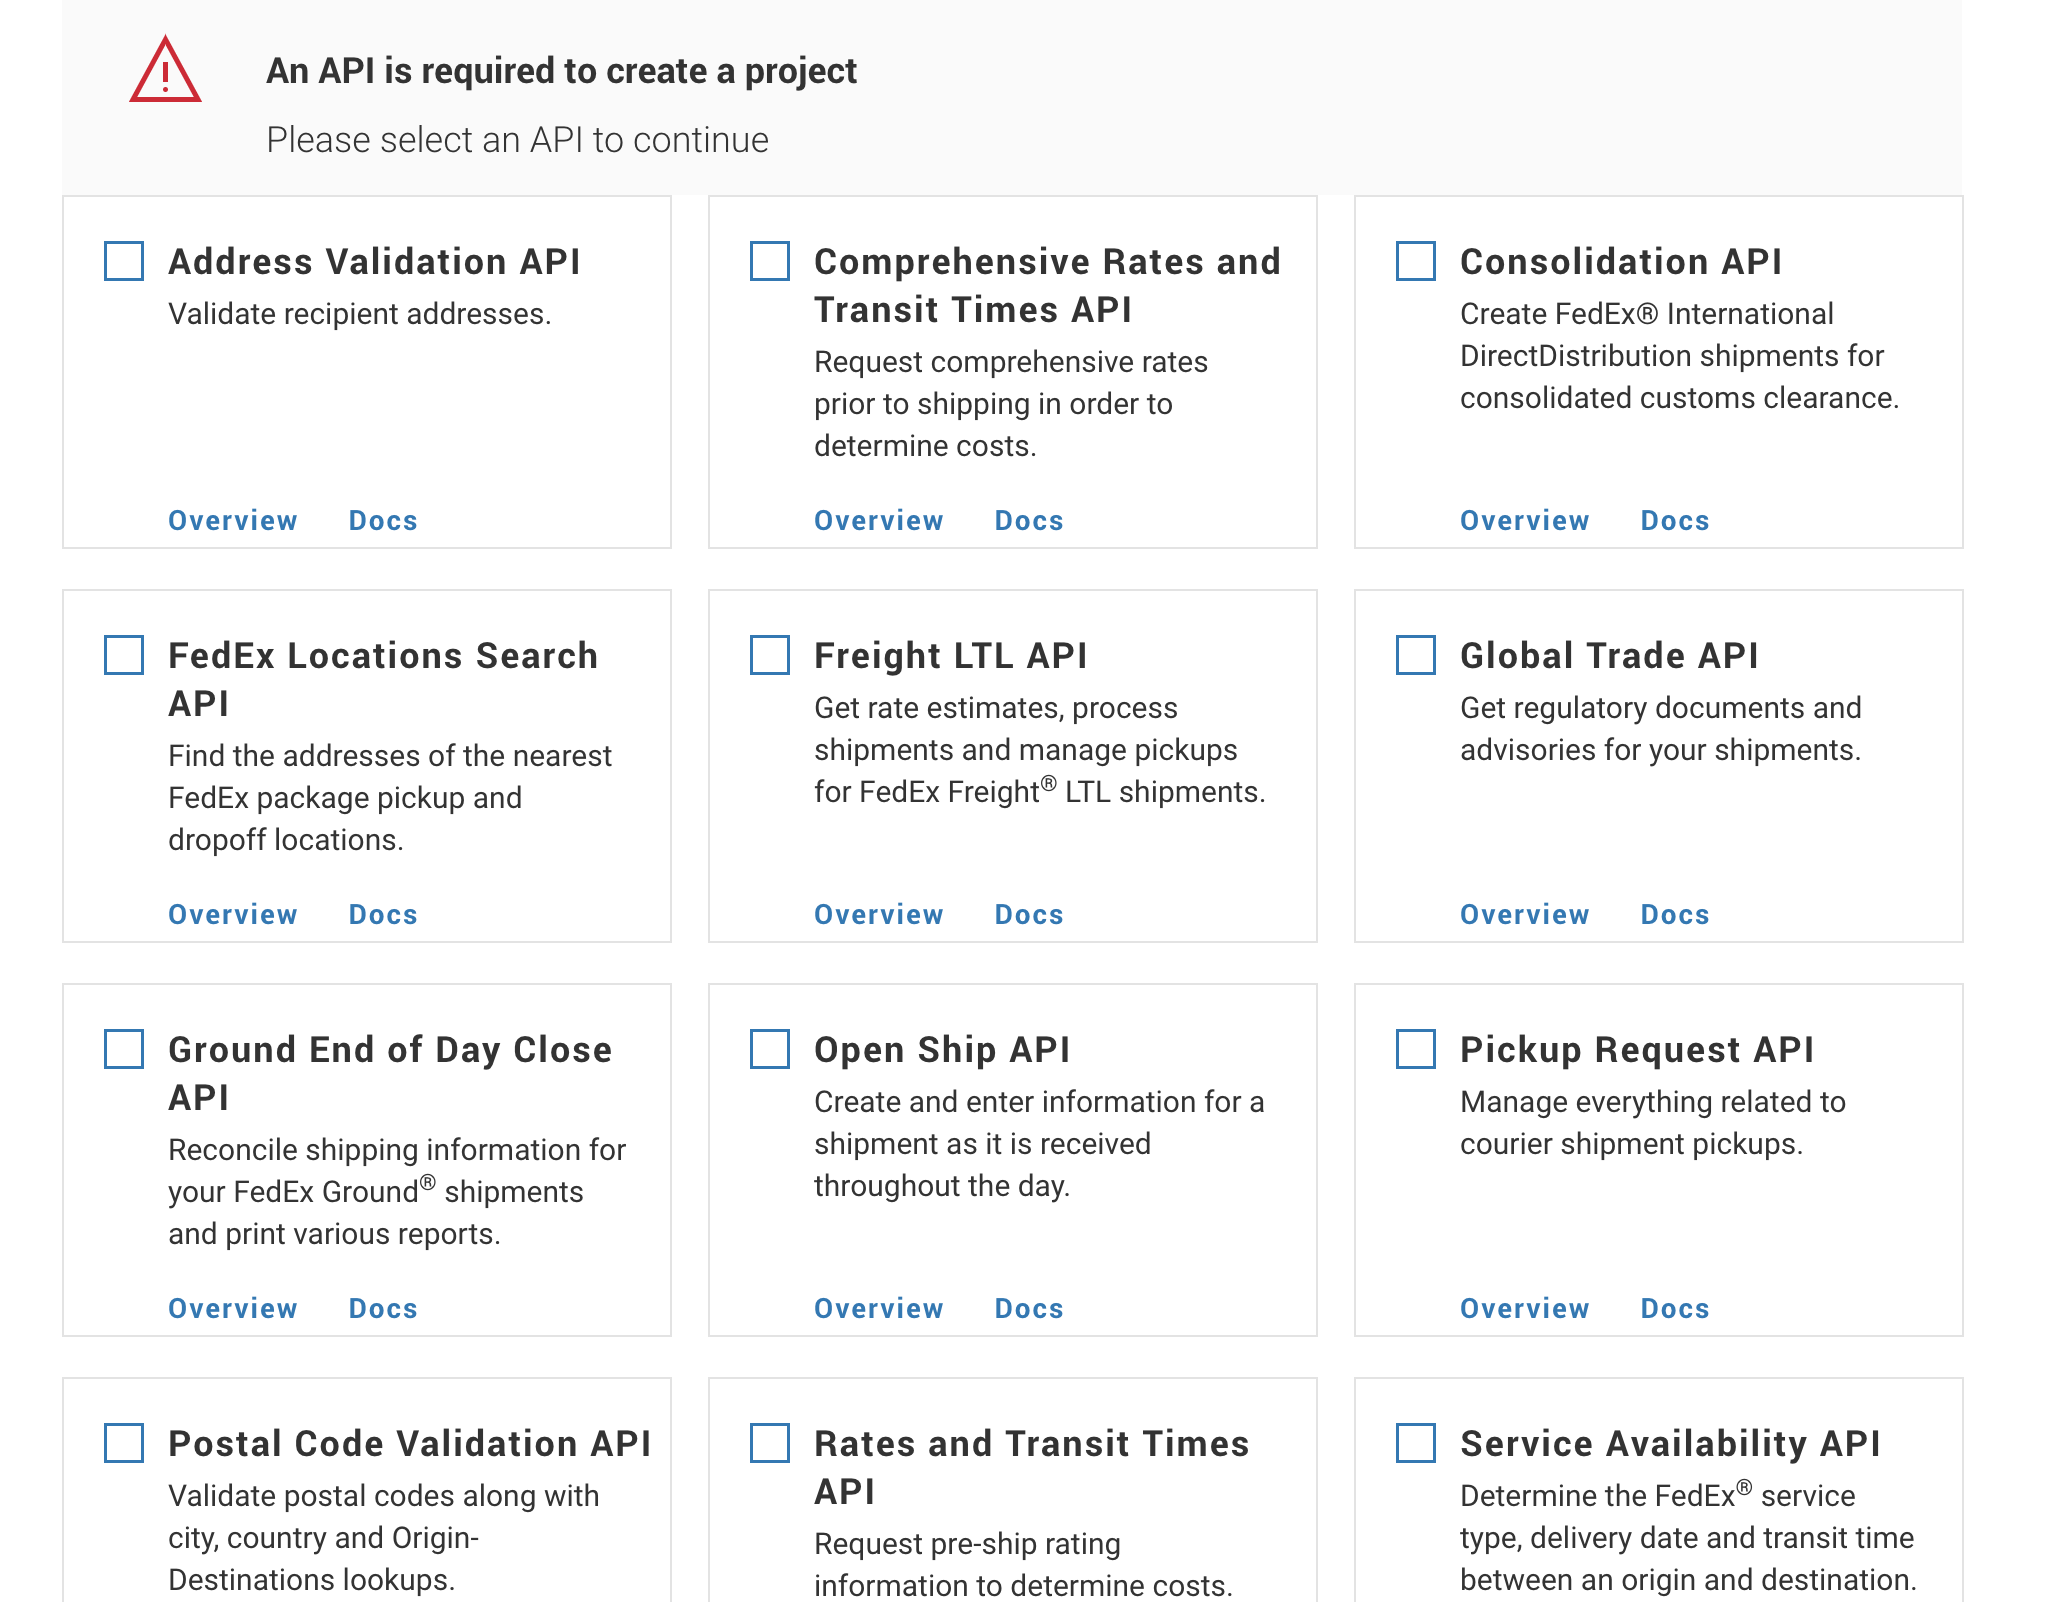Viewport: 2048px width, 1602px height.
Task: Select the Address Validation API checkbox
Action: (x=124, y=262)
